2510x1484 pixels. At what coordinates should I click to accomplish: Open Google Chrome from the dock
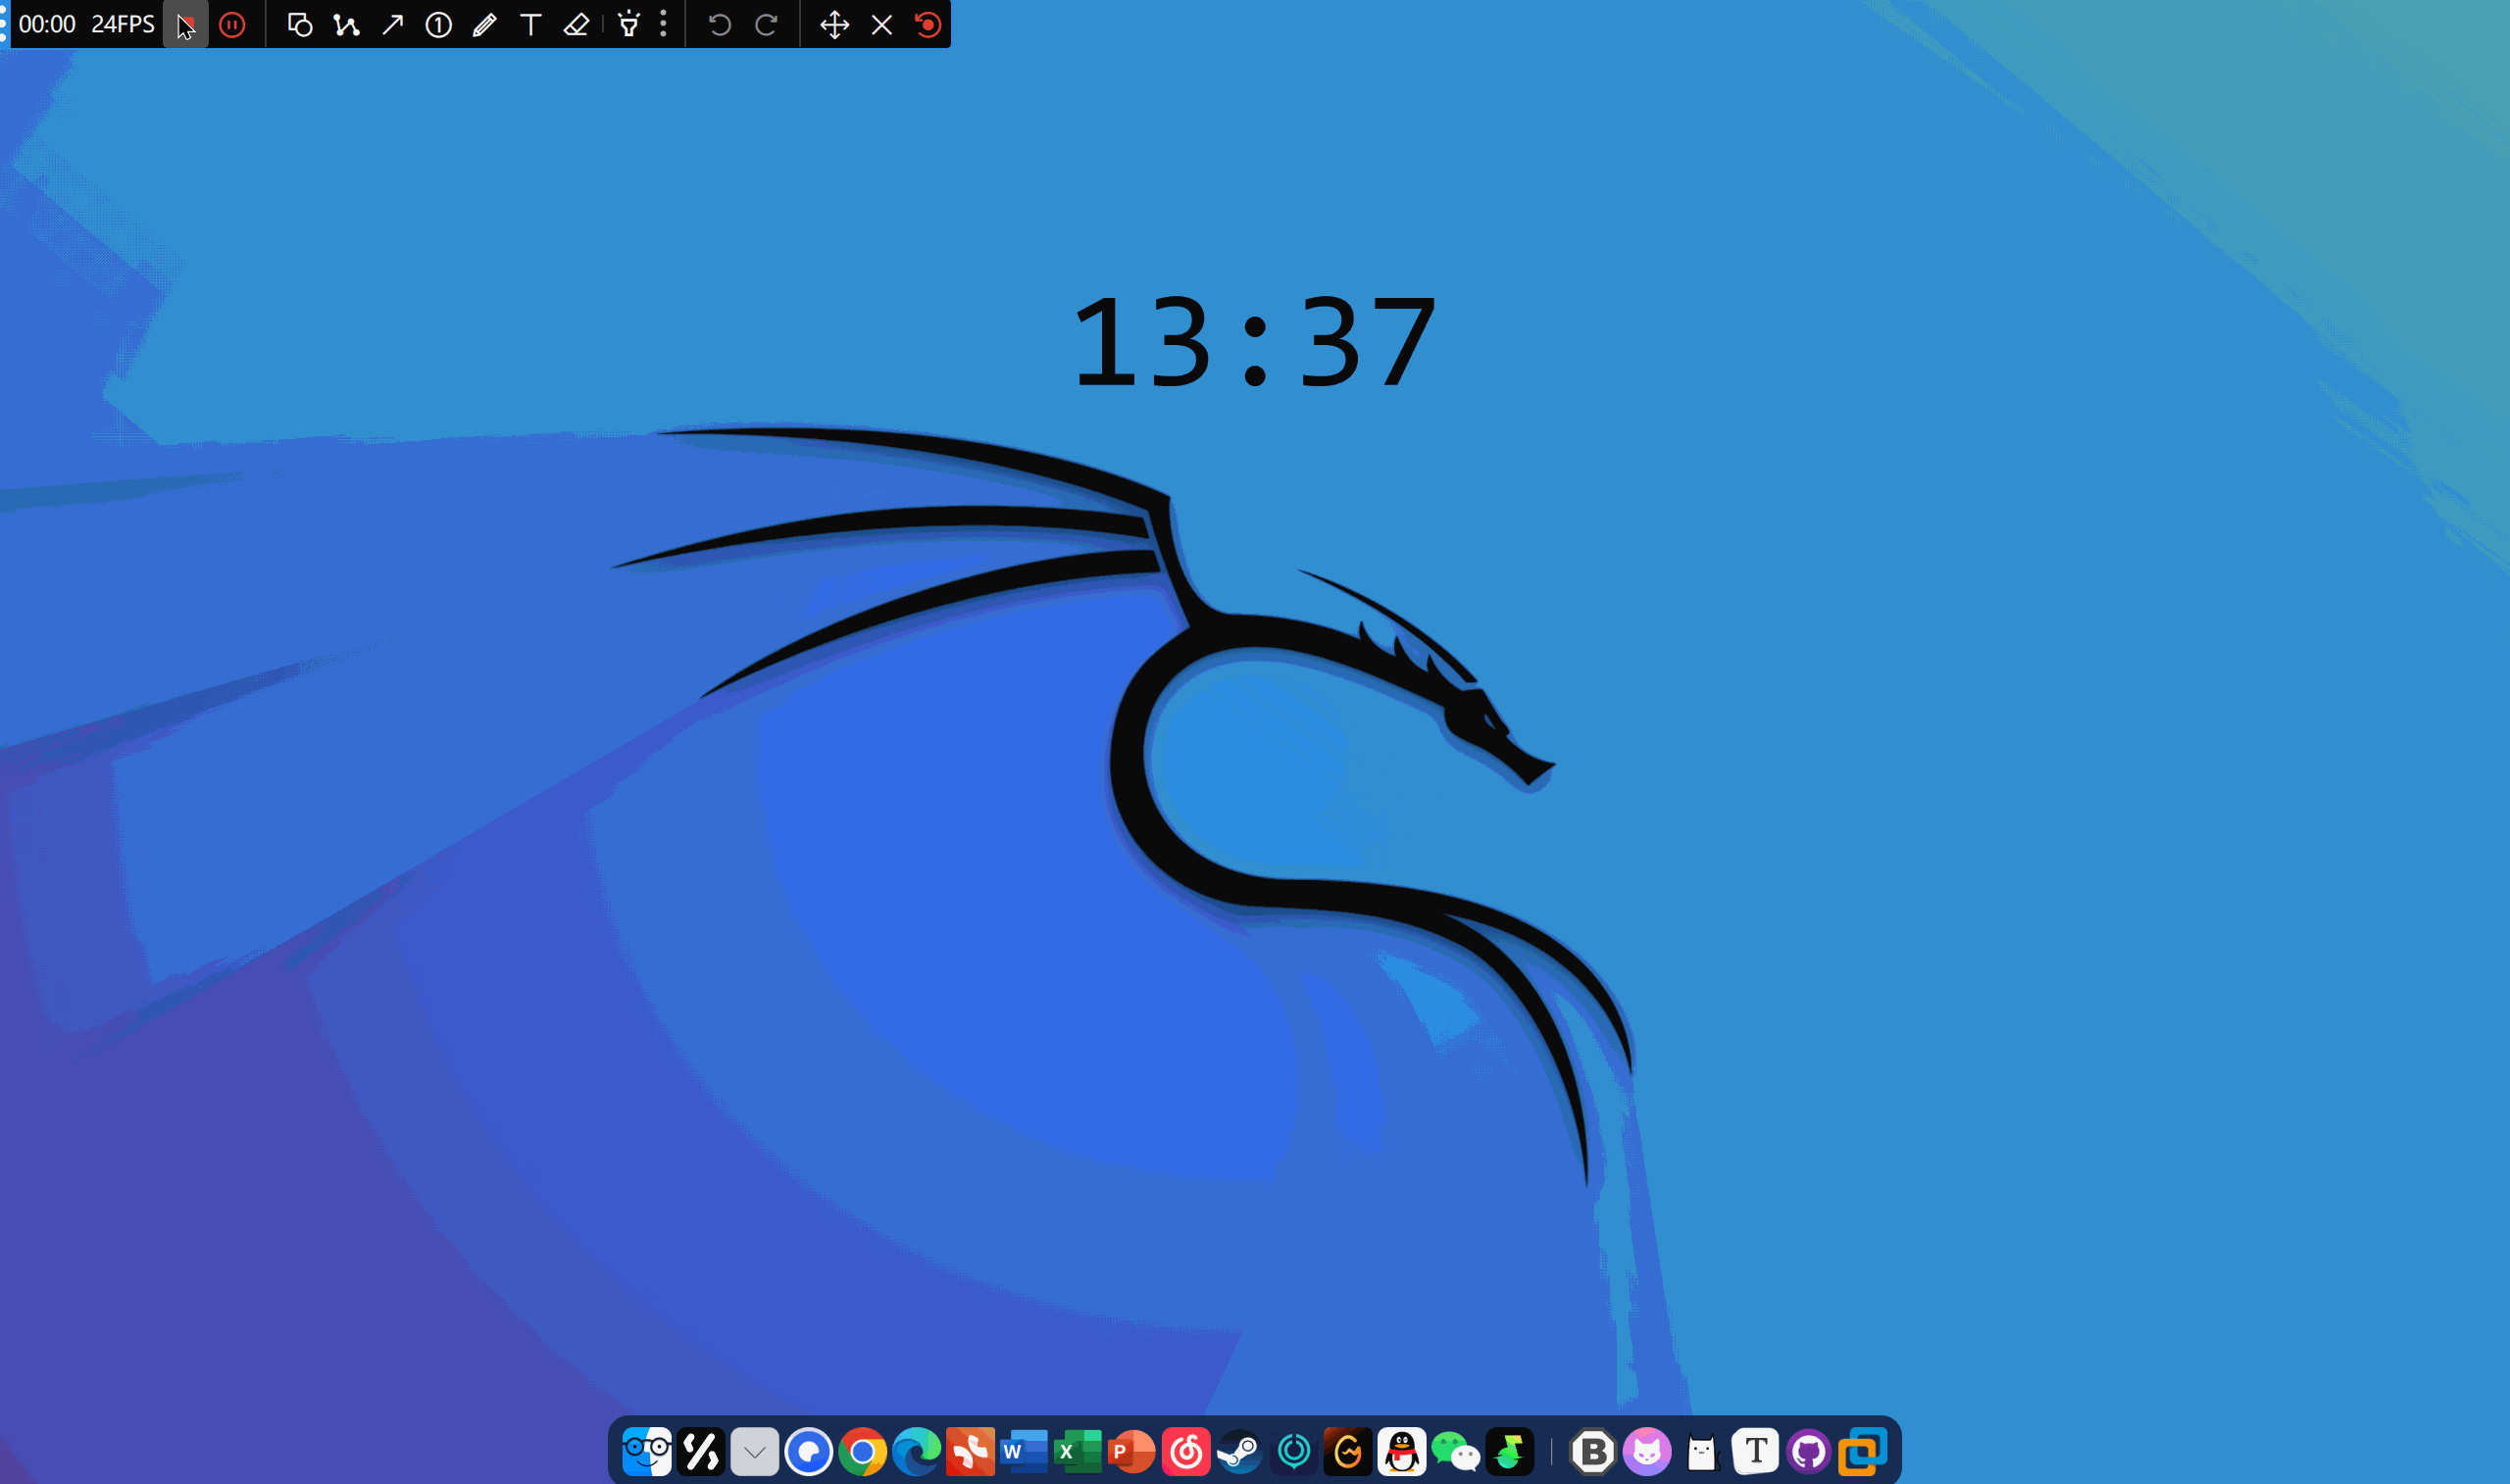(x=863, y=1452)
